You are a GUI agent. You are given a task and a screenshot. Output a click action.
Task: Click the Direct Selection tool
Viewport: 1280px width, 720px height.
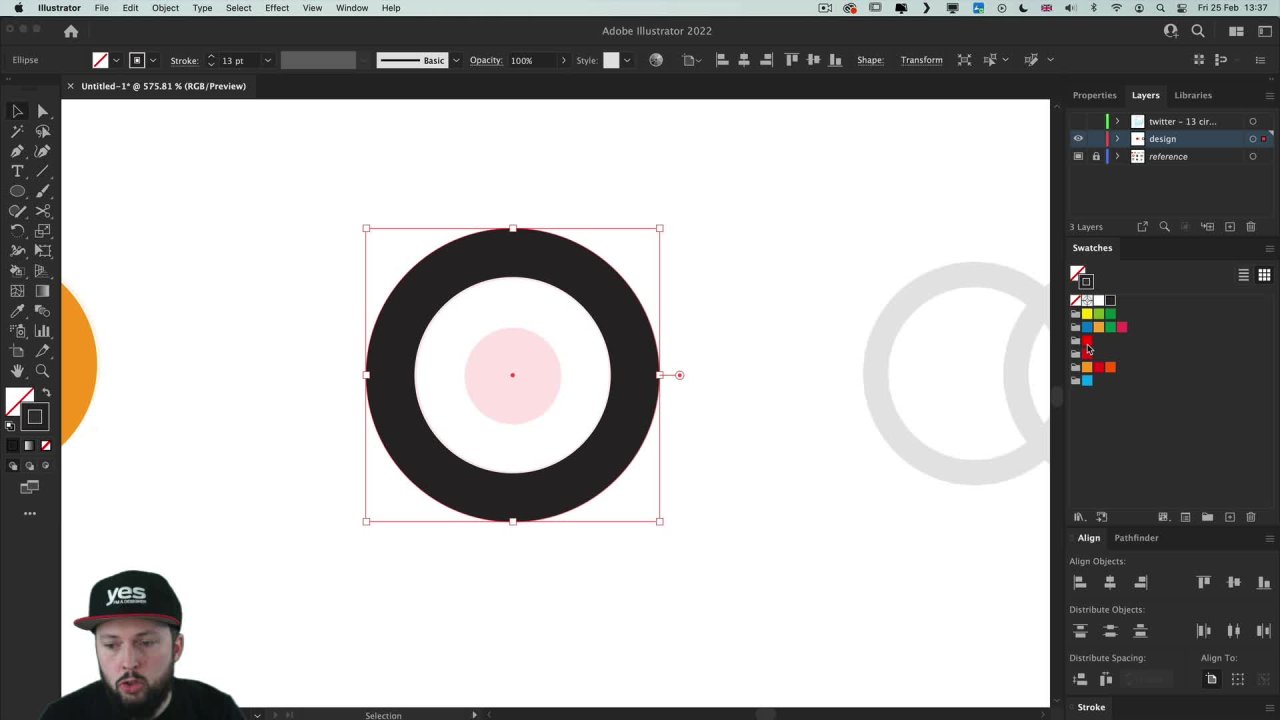click(43, 111)
